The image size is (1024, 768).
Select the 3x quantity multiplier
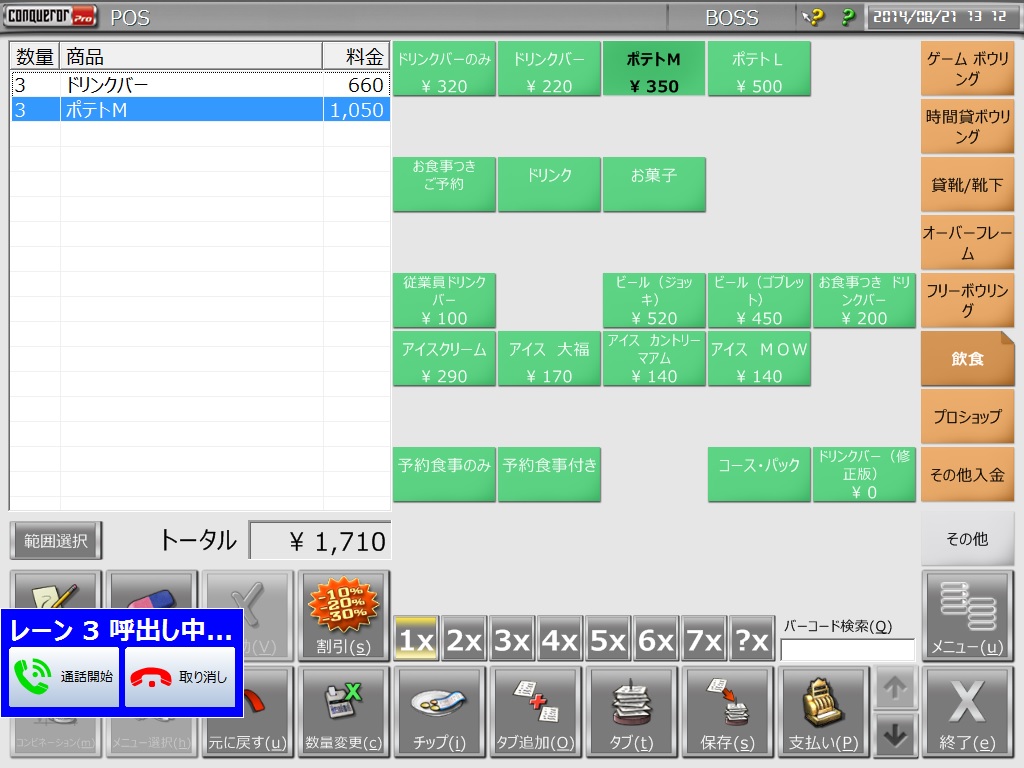(x=512, y=640)
